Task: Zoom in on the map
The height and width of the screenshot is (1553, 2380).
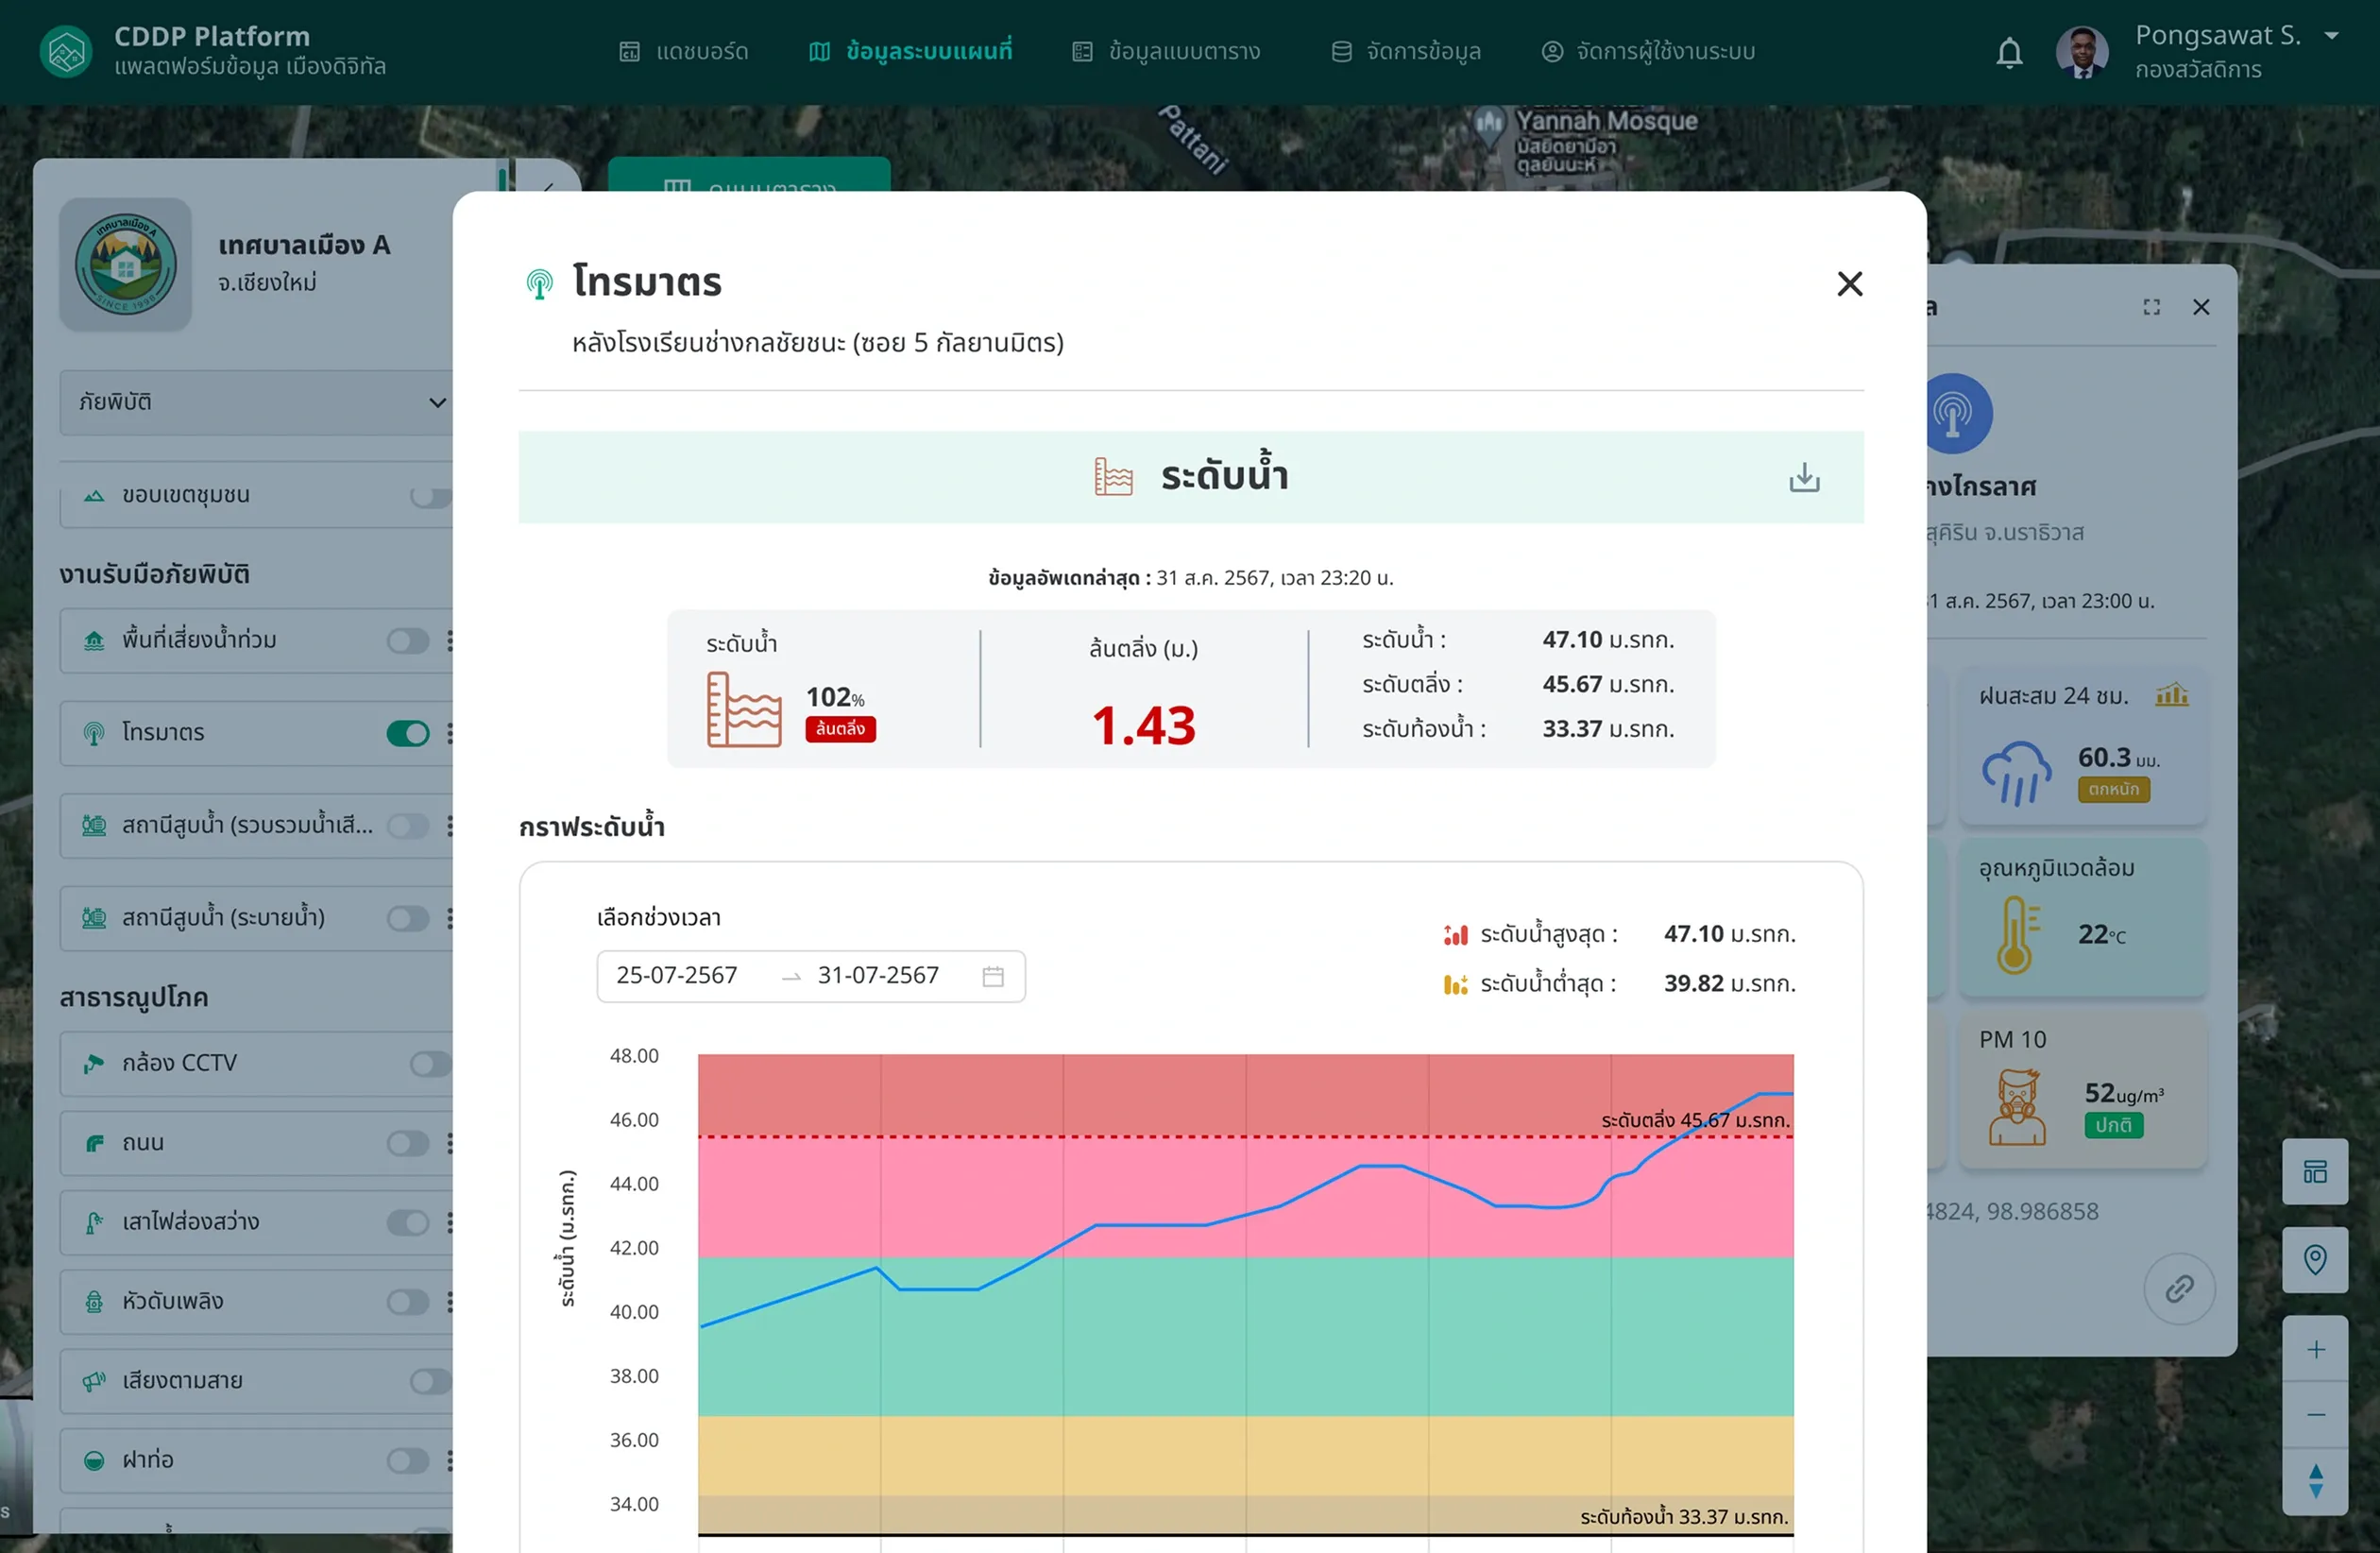Action: pos(2315,1349)
